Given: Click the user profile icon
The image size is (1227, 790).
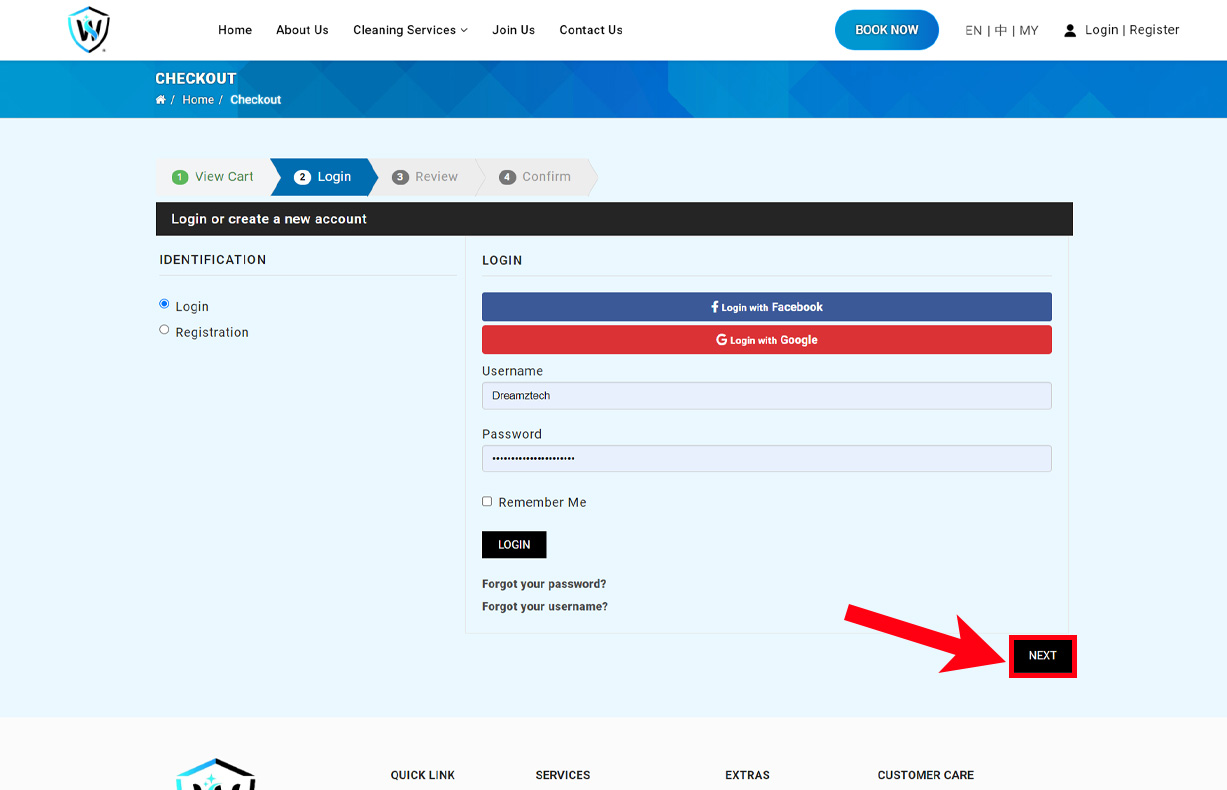Looking at the screenshot, I should coord(1070,31).
